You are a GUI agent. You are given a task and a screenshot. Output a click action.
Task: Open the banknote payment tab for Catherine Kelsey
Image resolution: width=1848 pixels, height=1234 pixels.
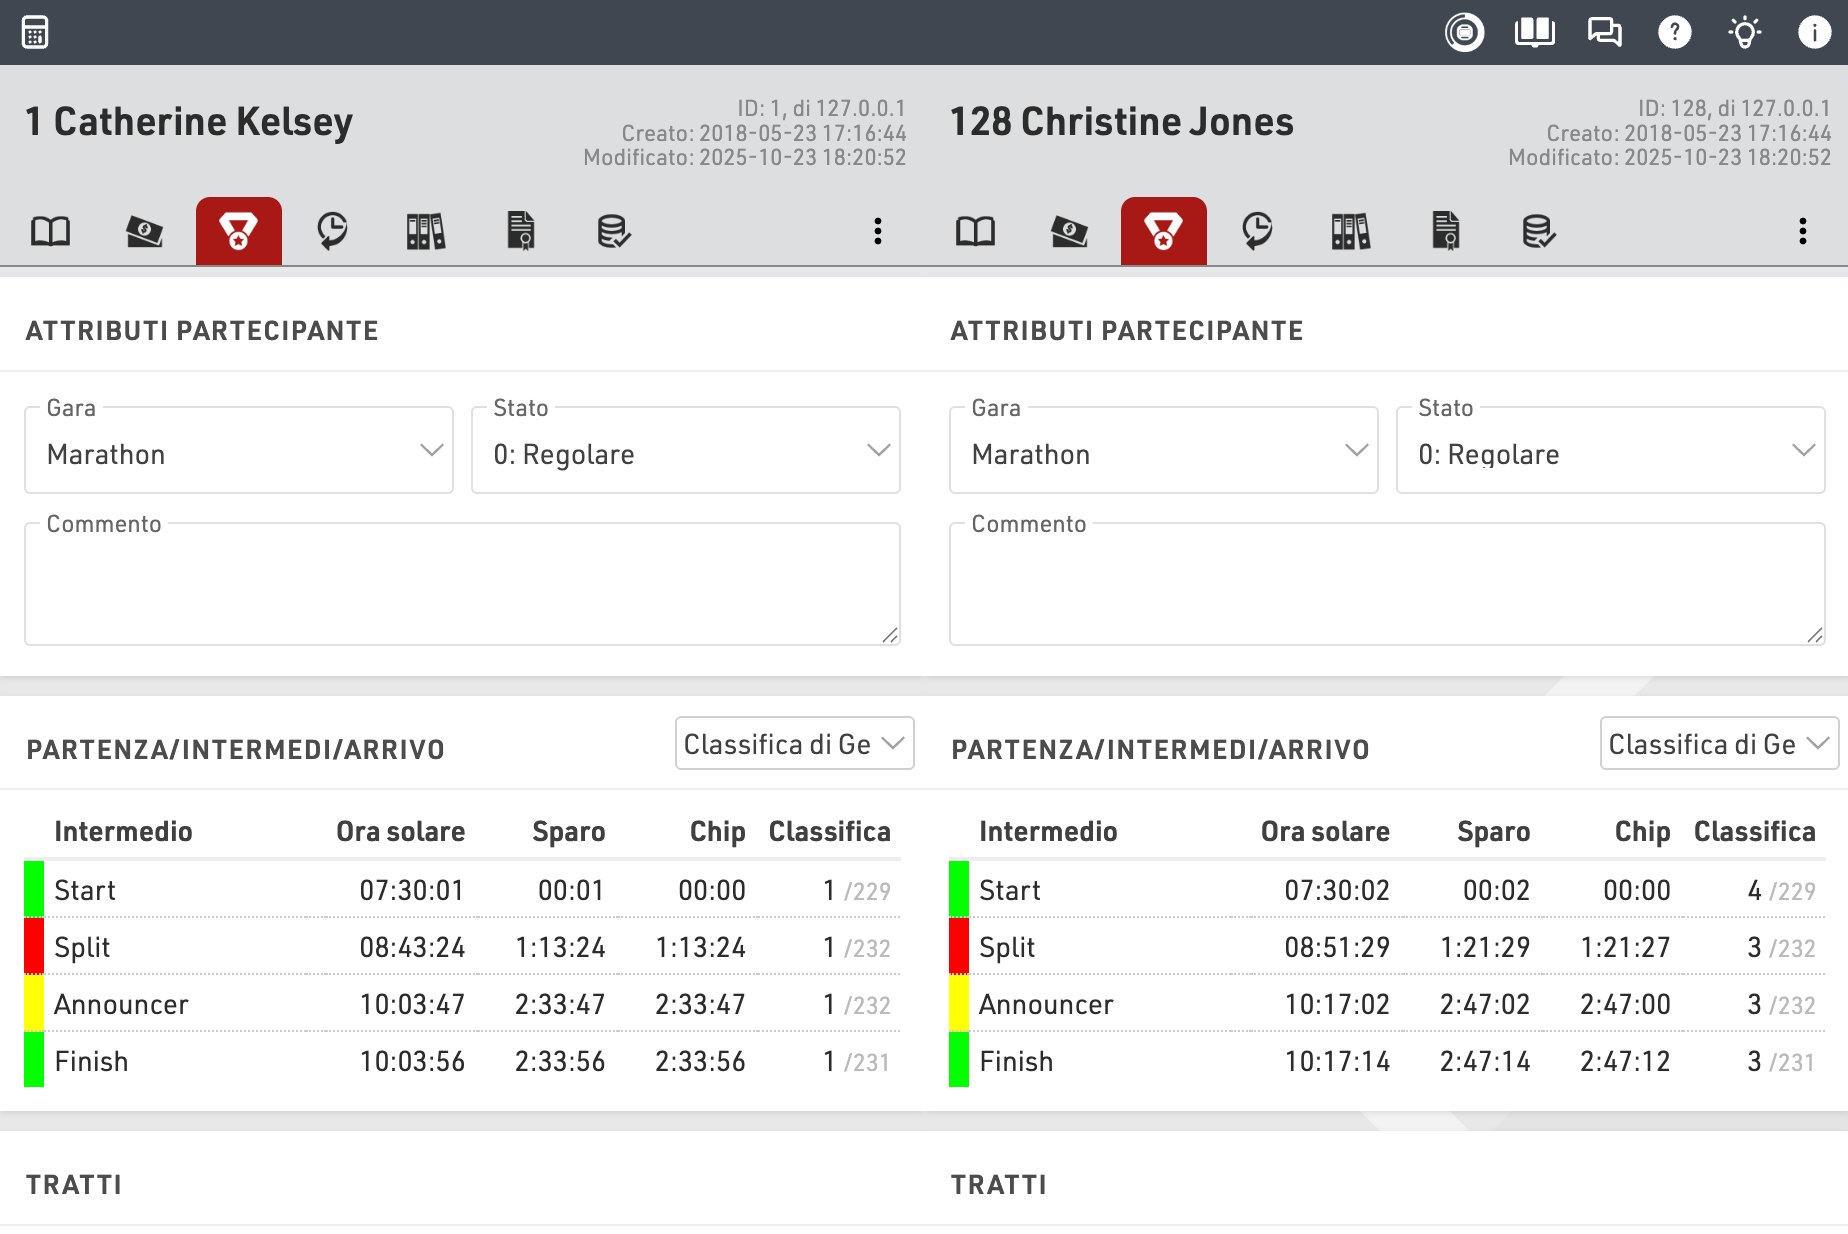[x=144, y=232]
